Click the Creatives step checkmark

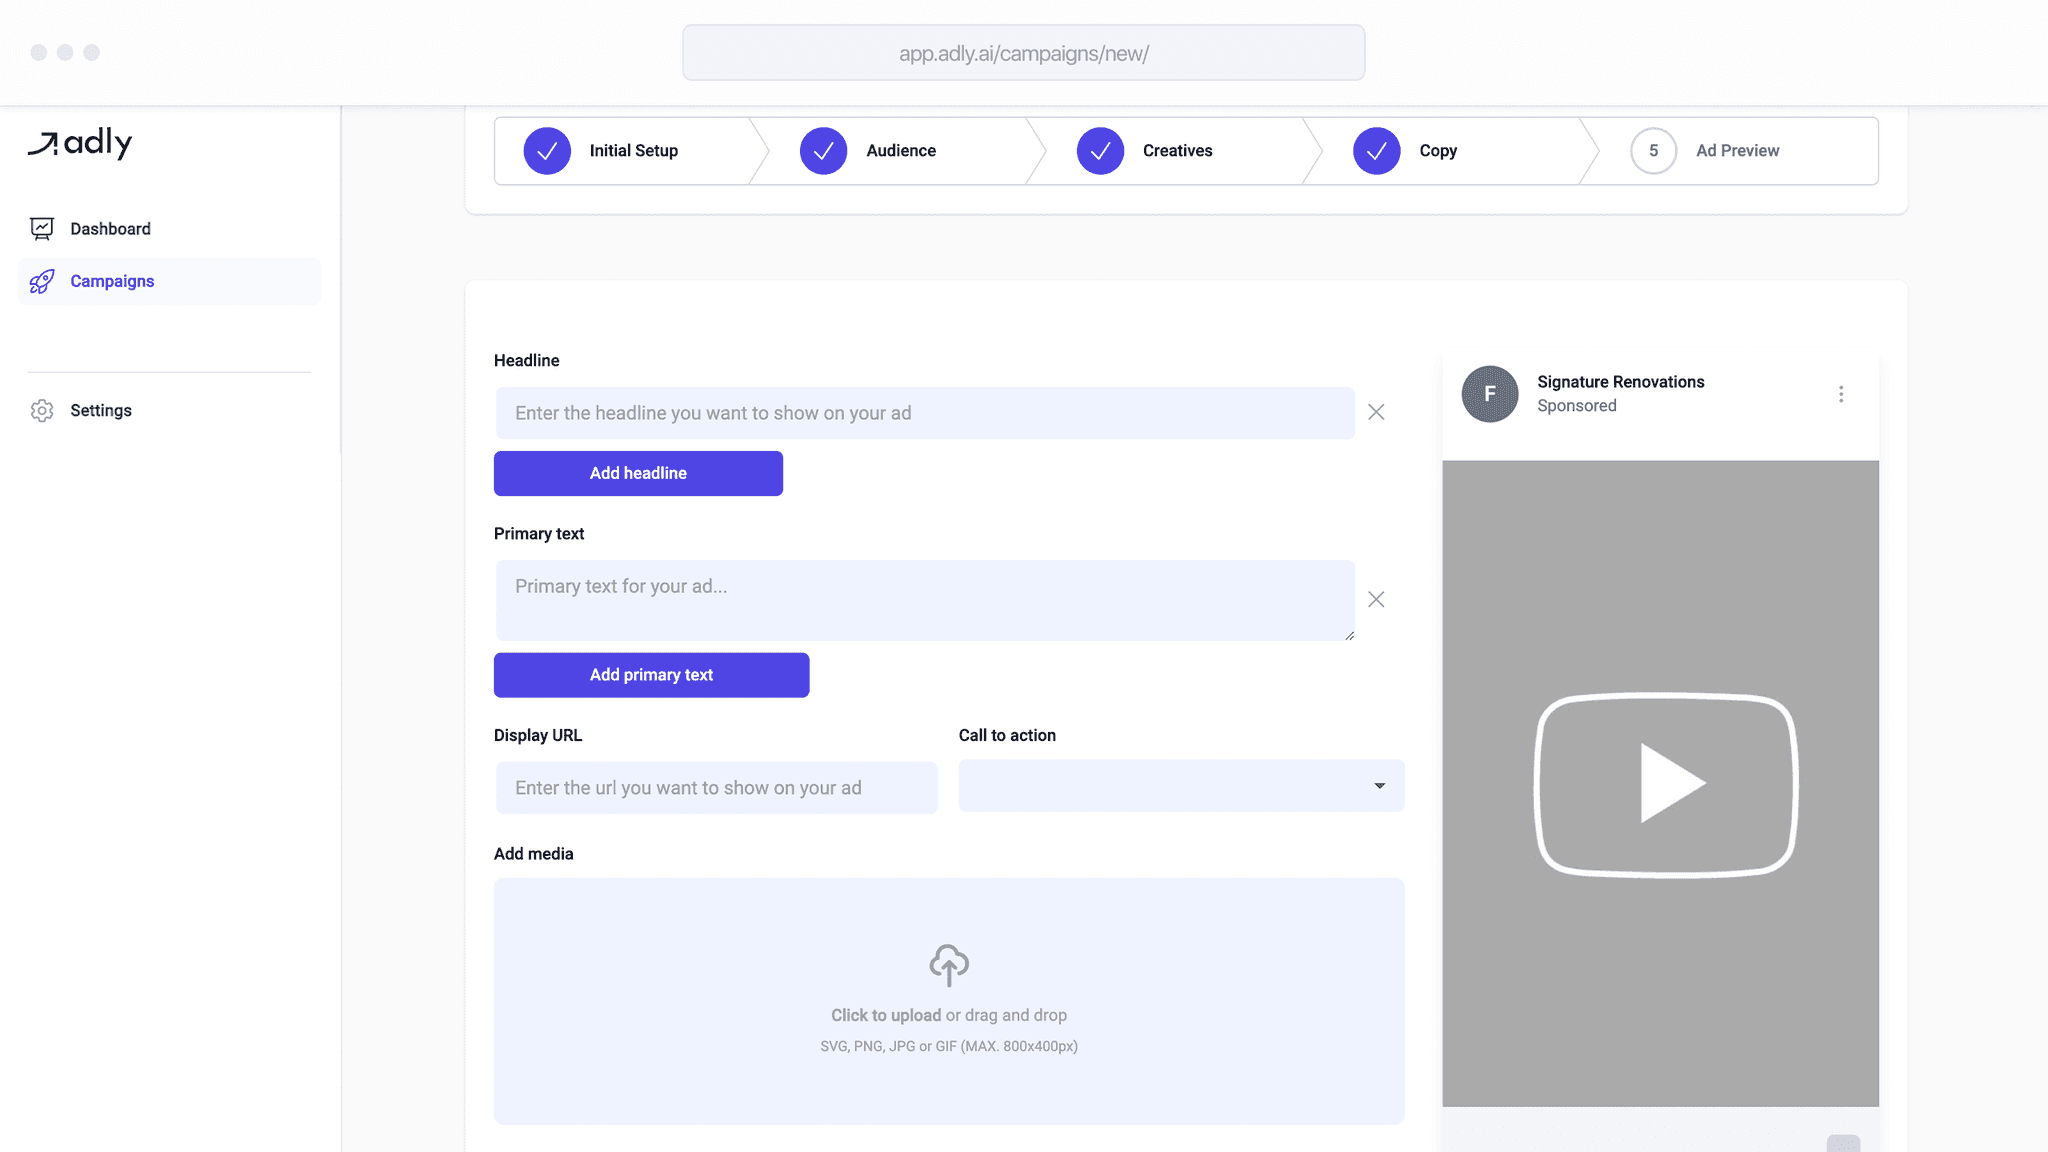[x=1100, y=150]
